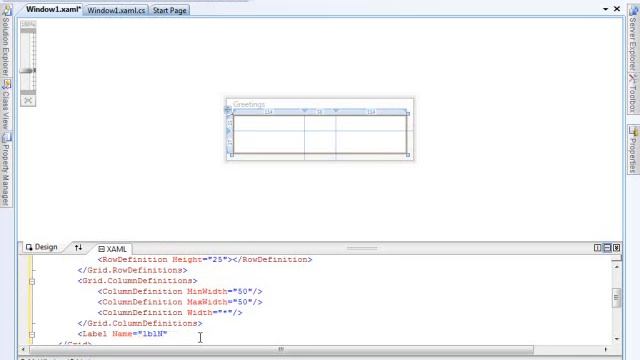Click the pane splitter grip handle
640x360 pixels.
pyautogui.click(x=362, y=248)
